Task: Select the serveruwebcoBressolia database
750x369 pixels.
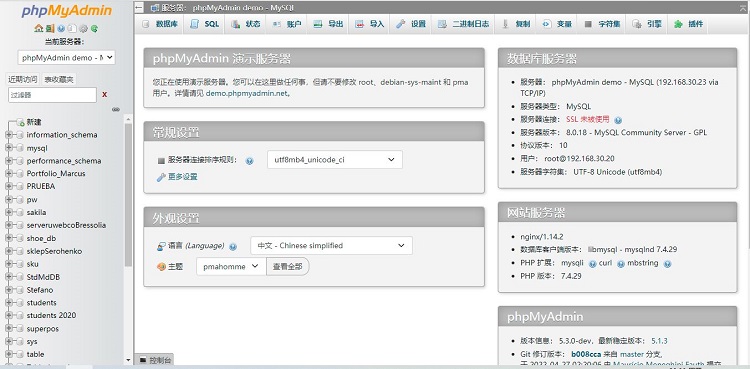Action: (66, 225)
